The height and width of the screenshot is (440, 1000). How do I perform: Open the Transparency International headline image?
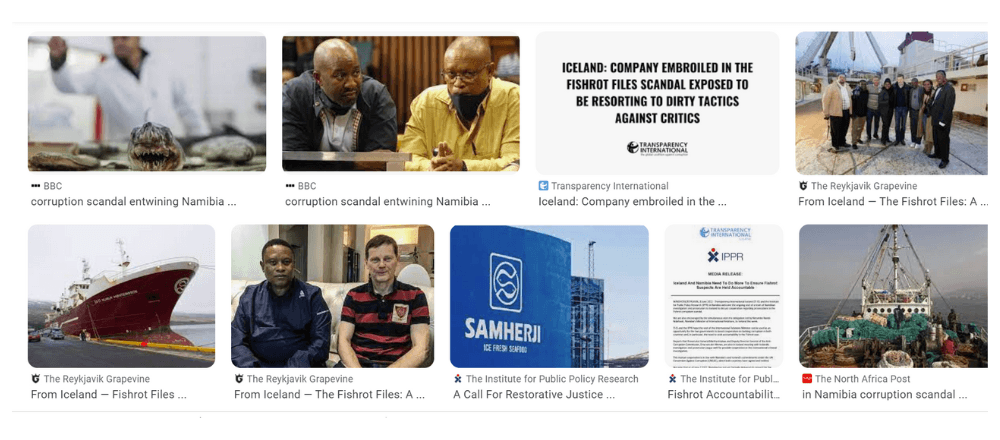(x=657, y=103)
